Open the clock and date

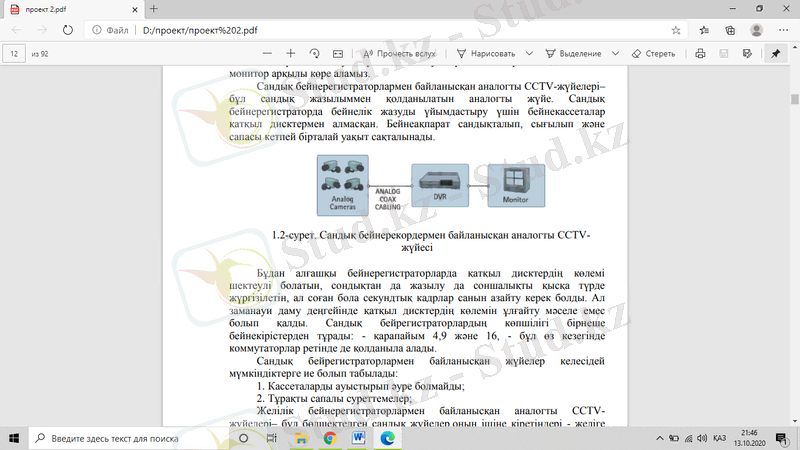[749, 438]
